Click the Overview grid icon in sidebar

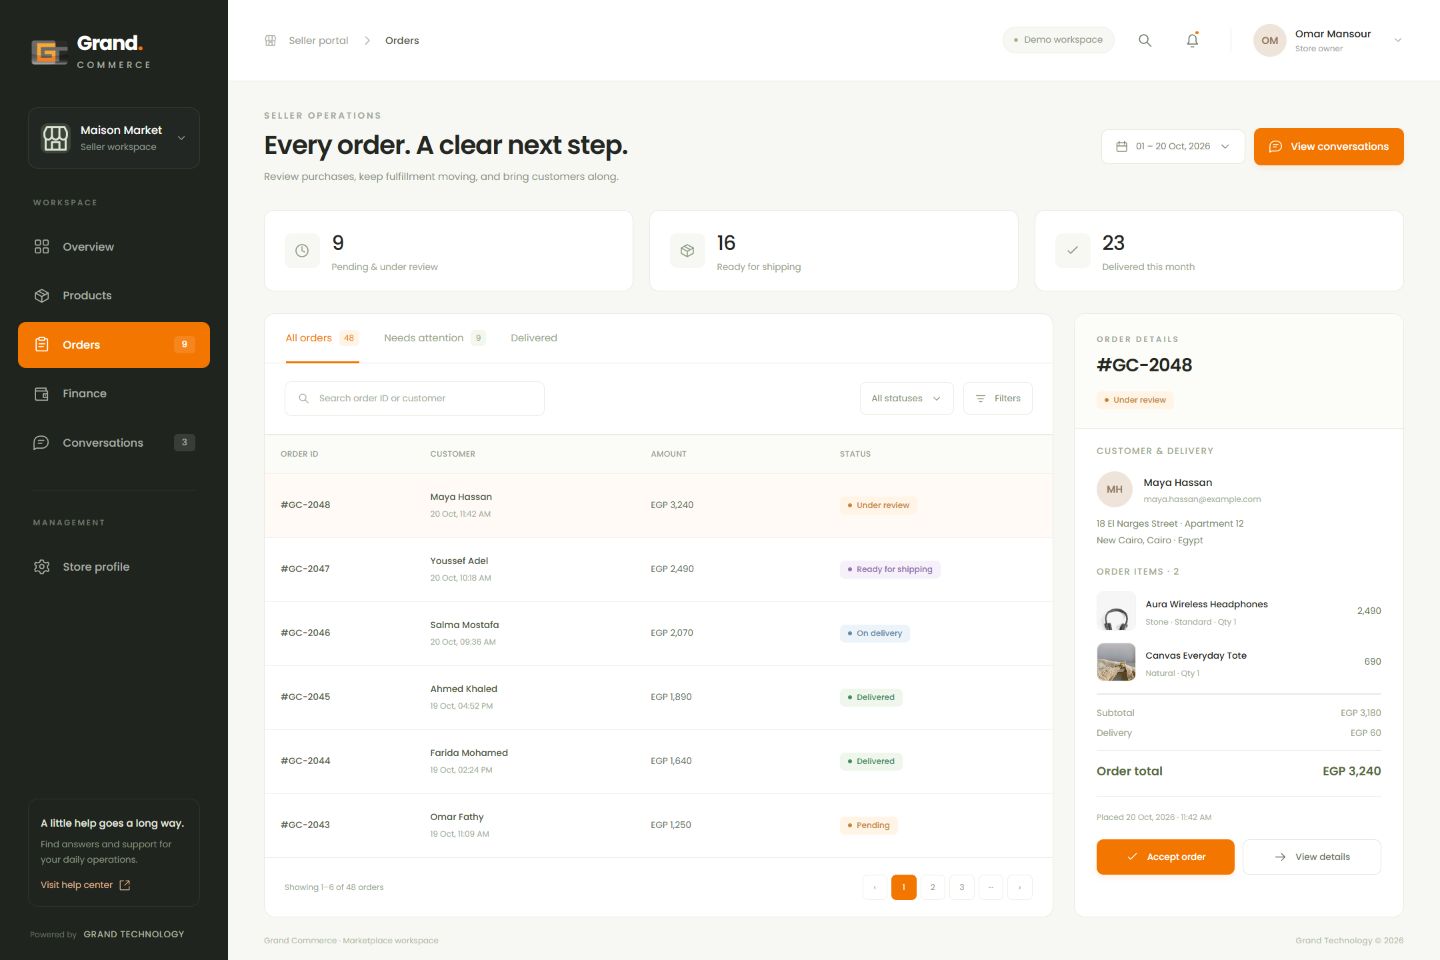point(41,247)
